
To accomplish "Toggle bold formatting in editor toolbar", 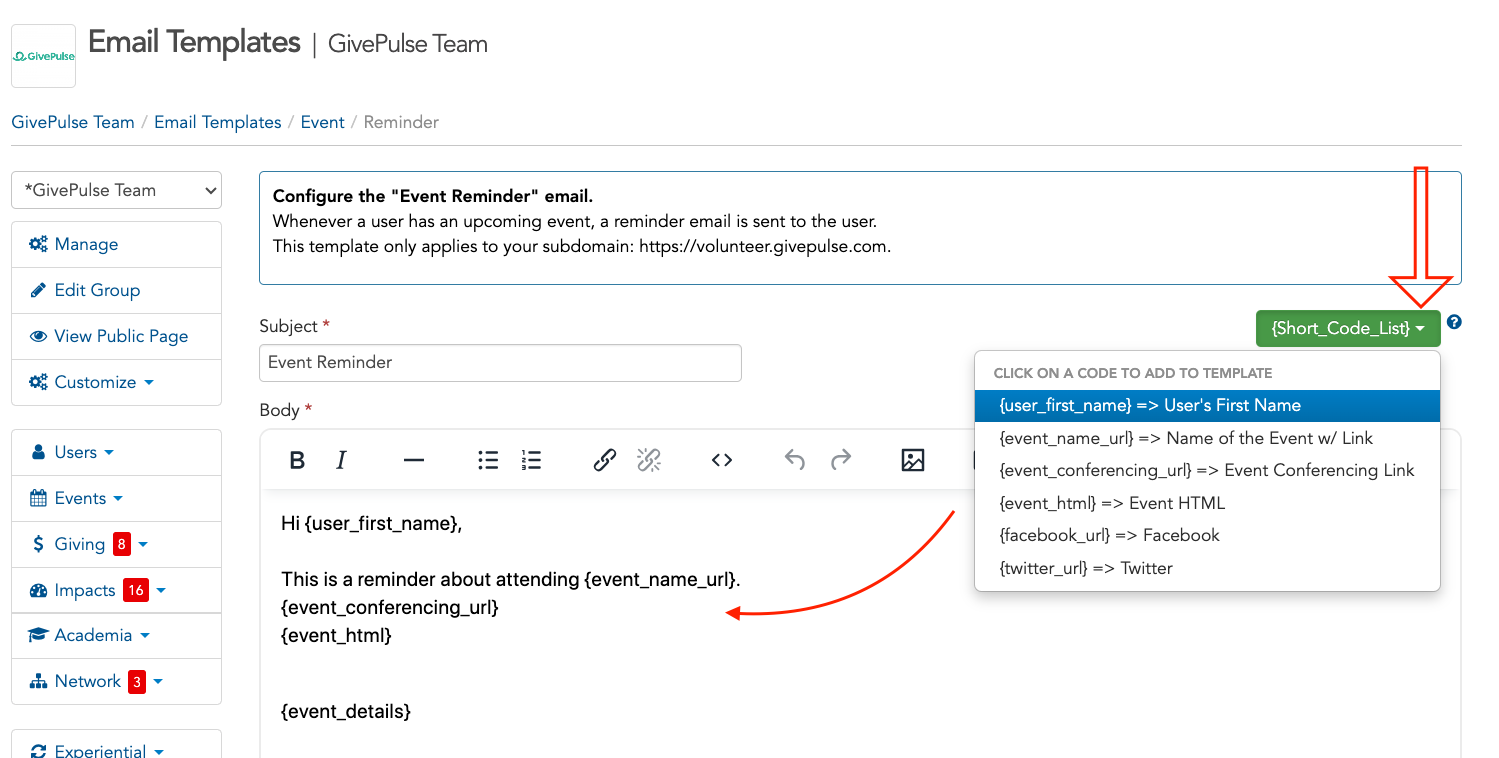I will tap(297, 460).
